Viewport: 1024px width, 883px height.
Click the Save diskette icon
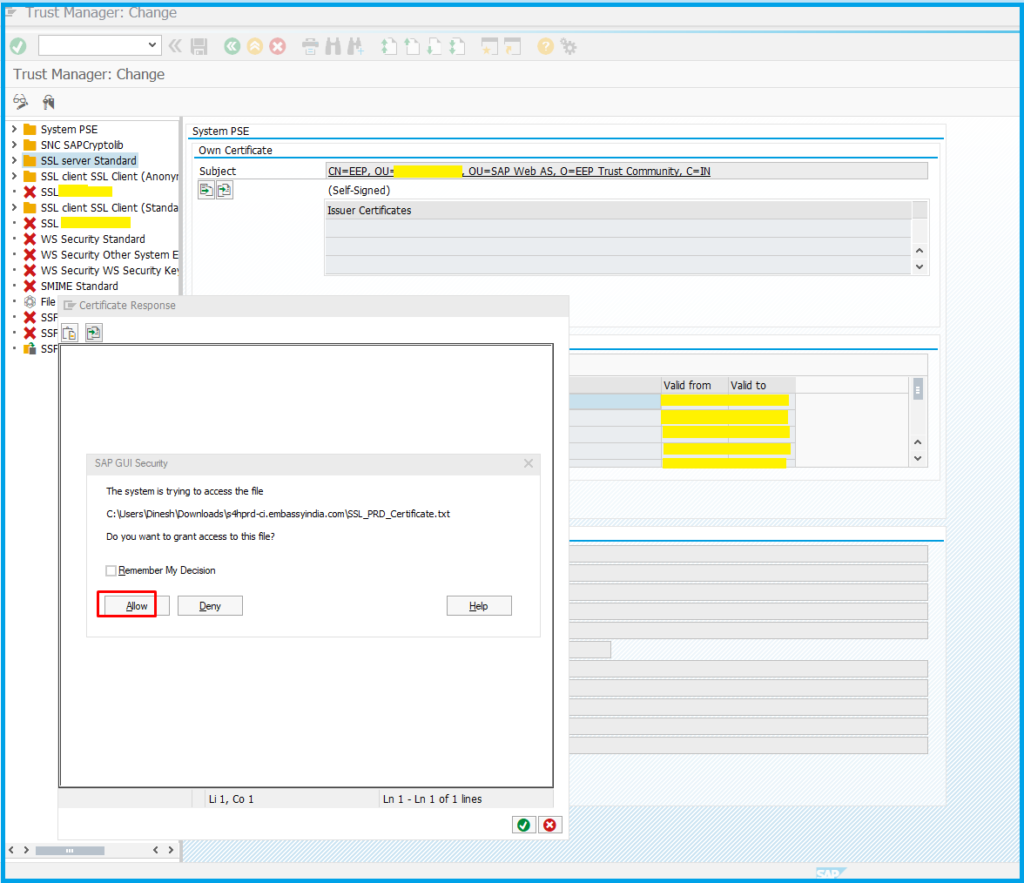[x=199, y=46]
